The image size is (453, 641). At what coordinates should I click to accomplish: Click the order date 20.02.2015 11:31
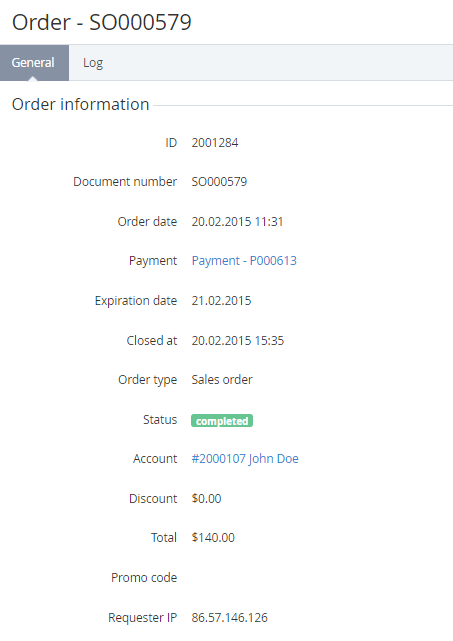[x=238, y=222]
